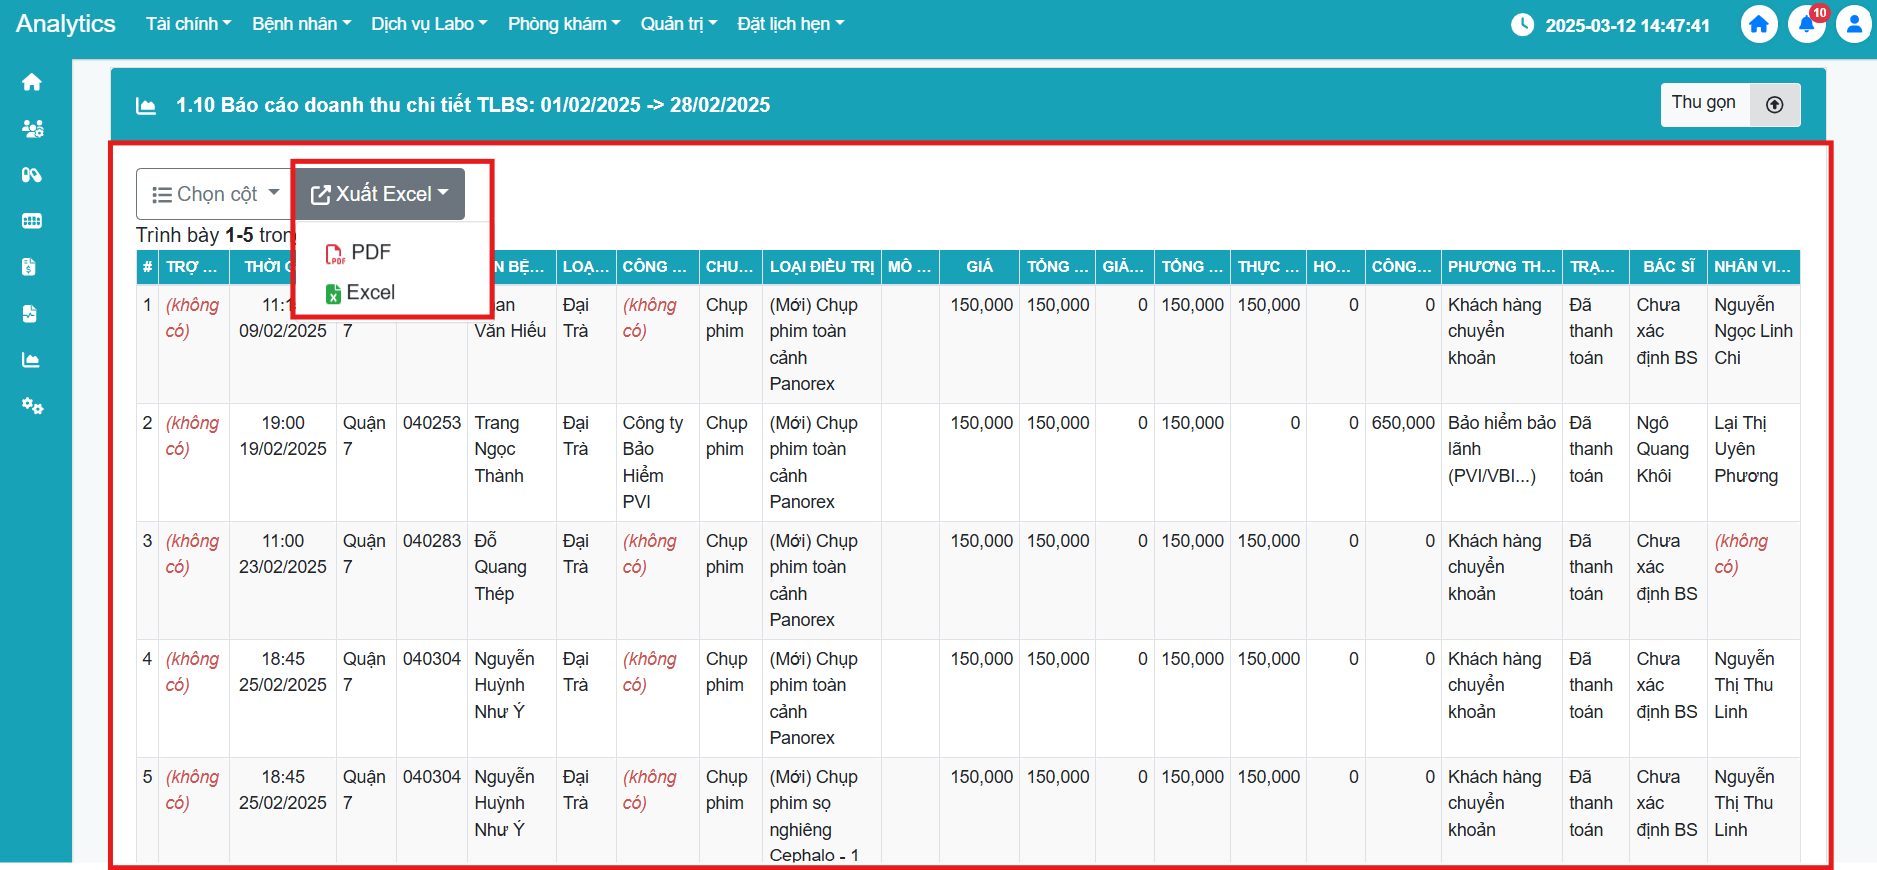Open the sidebar home icon
Viewport: 1877px width, 870px height.
(x=32, y=82)
